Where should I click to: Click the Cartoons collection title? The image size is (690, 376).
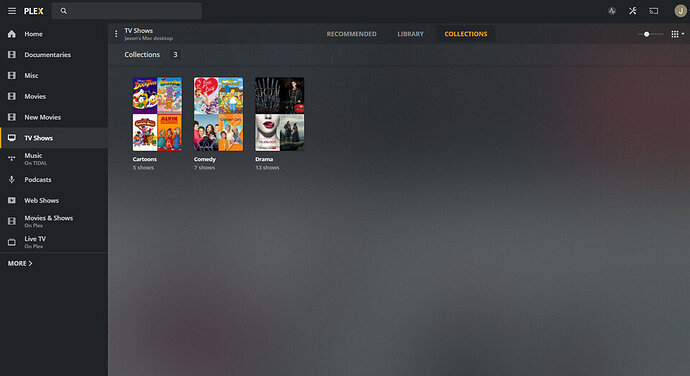tap(145, 159)
